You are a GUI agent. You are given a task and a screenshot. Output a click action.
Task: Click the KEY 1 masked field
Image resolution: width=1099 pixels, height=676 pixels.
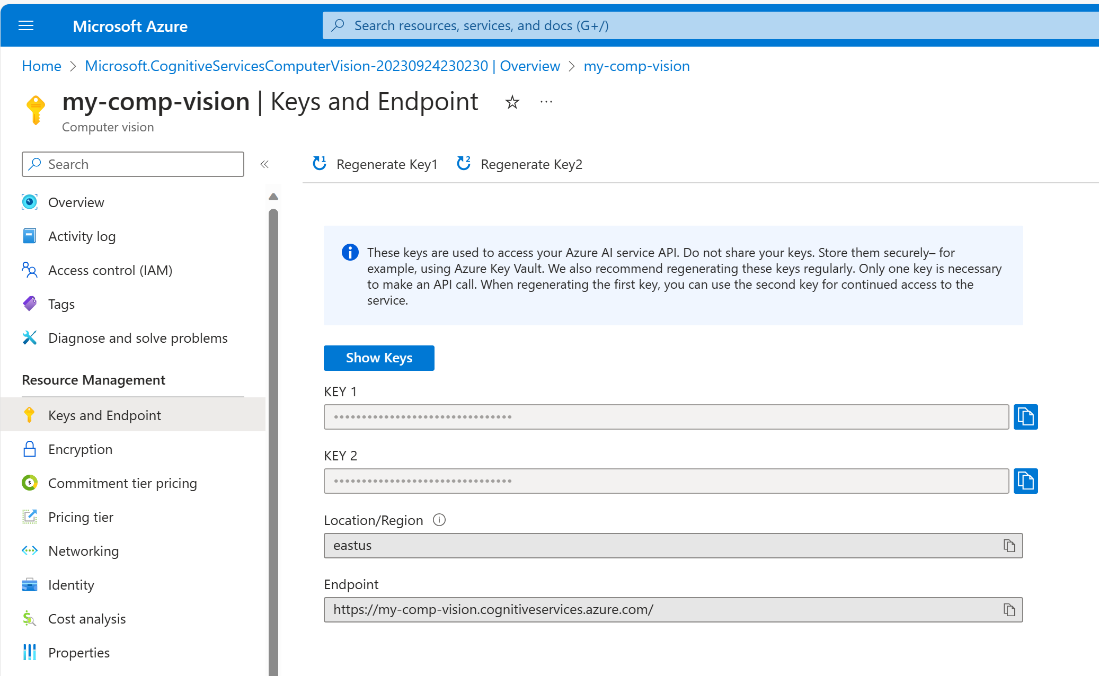pyautogui.click(x=666, y=417)
